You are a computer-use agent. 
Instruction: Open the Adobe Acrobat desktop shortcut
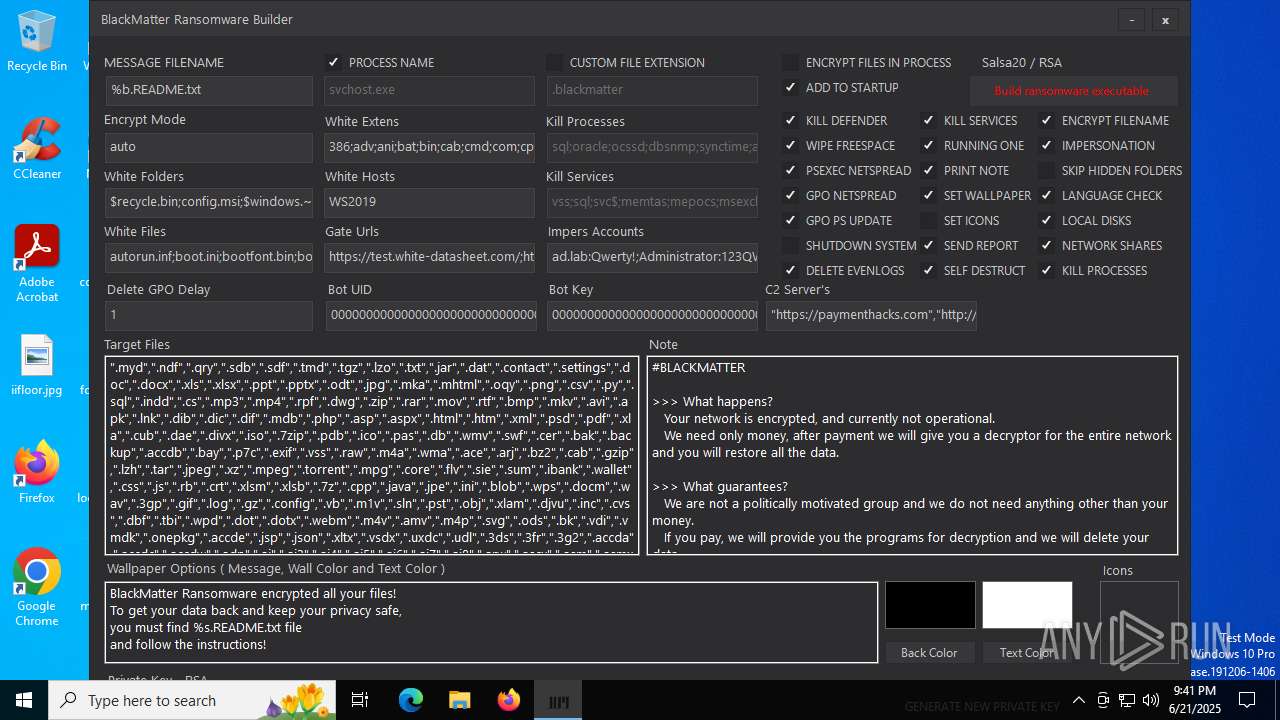click(x=37, y=264)
